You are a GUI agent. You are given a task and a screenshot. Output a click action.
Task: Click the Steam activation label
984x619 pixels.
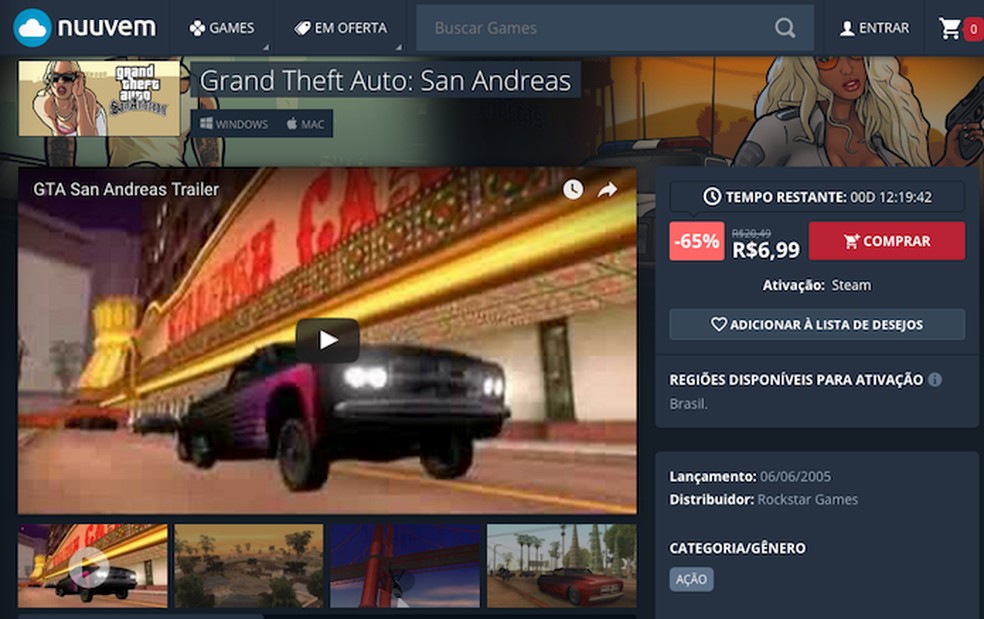851,285
